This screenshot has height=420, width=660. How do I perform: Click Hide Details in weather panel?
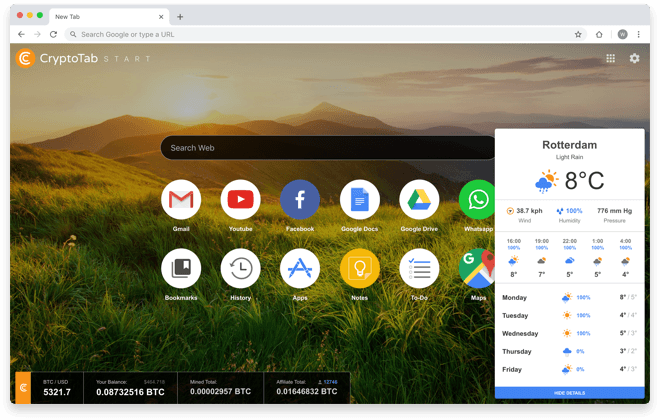(568, 393)
